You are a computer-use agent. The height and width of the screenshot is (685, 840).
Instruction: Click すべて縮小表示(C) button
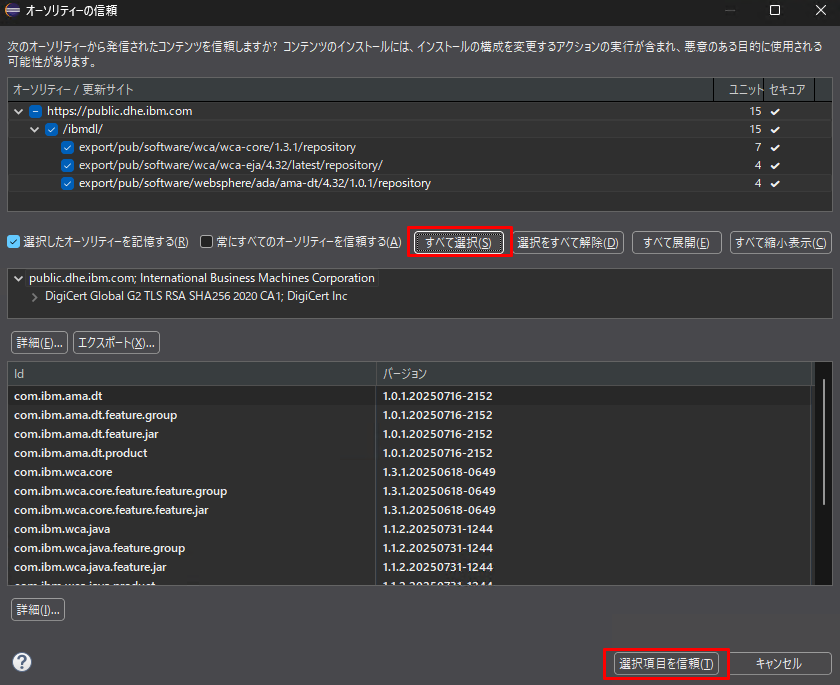781,243
